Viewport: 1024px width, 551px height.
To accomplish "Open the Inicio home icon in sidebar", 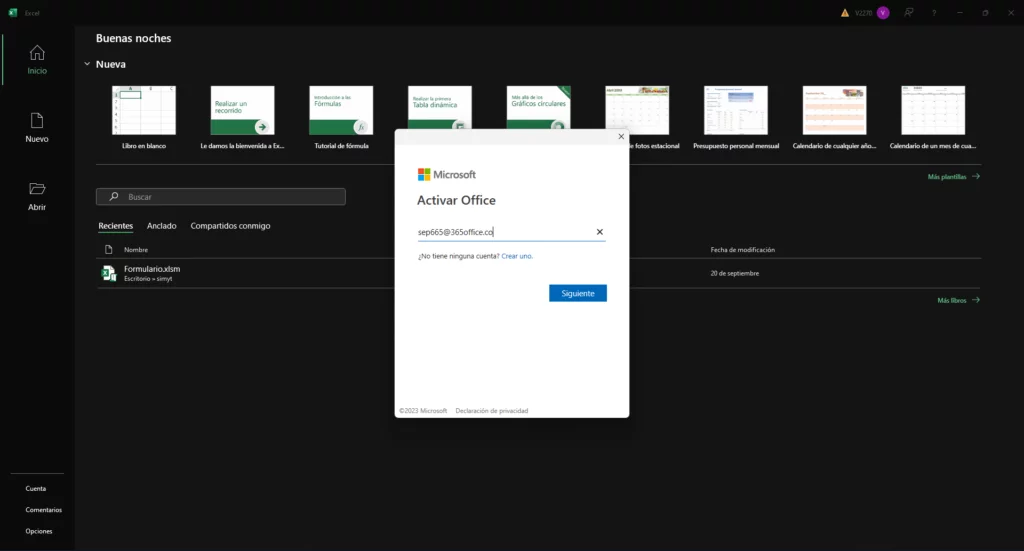I will 36,53.
